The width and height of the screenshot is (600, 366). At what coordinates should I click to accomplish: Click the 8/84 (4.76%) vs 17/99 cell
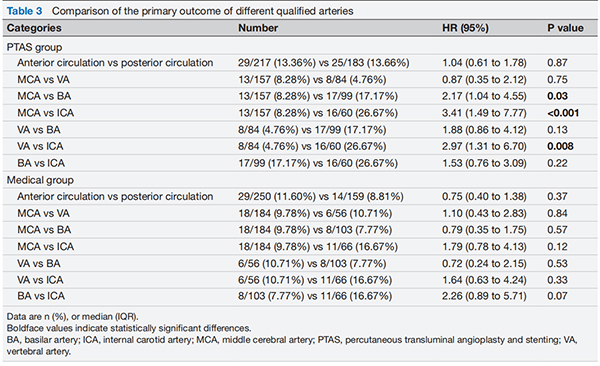(x=312, y=130)
